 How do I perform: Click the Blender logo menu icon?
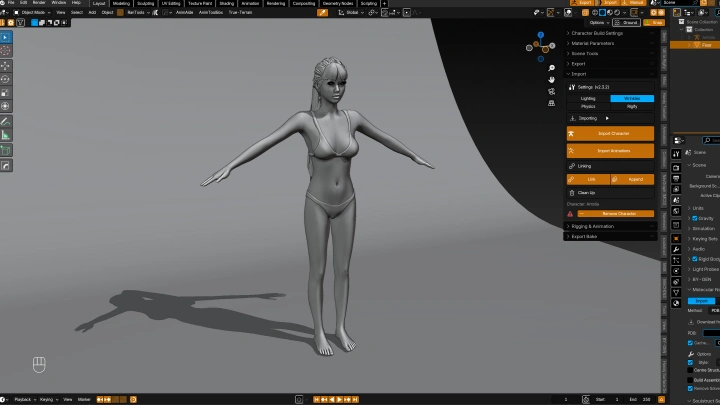[2, 3]
